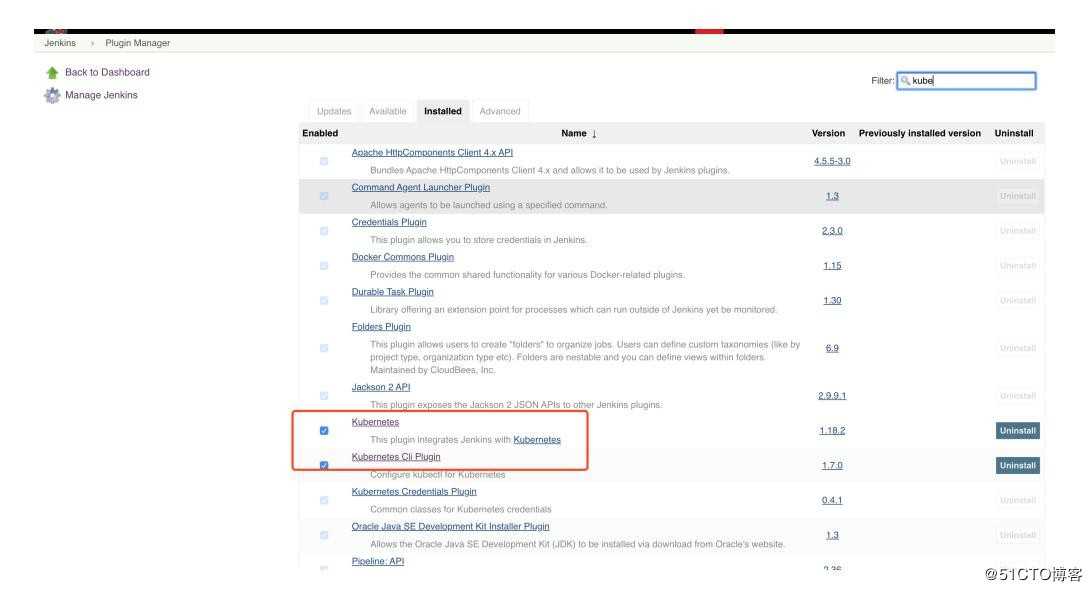Open the Kubernetes Cli Plugin link
Image resolution: width=1092 pixels, height=591 pixels.
click(x=396, y=457)
